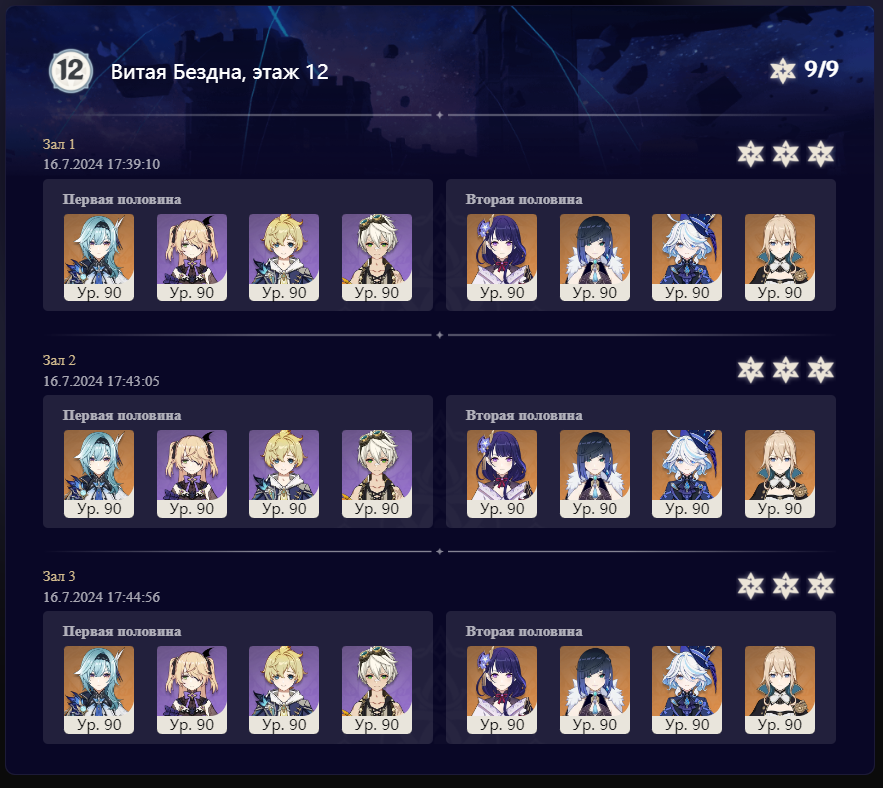Image resolution: width=883 pixels, height=788 pixels.
Task: Click the last star of Зал 2 rating
Action: coord(820,369)
